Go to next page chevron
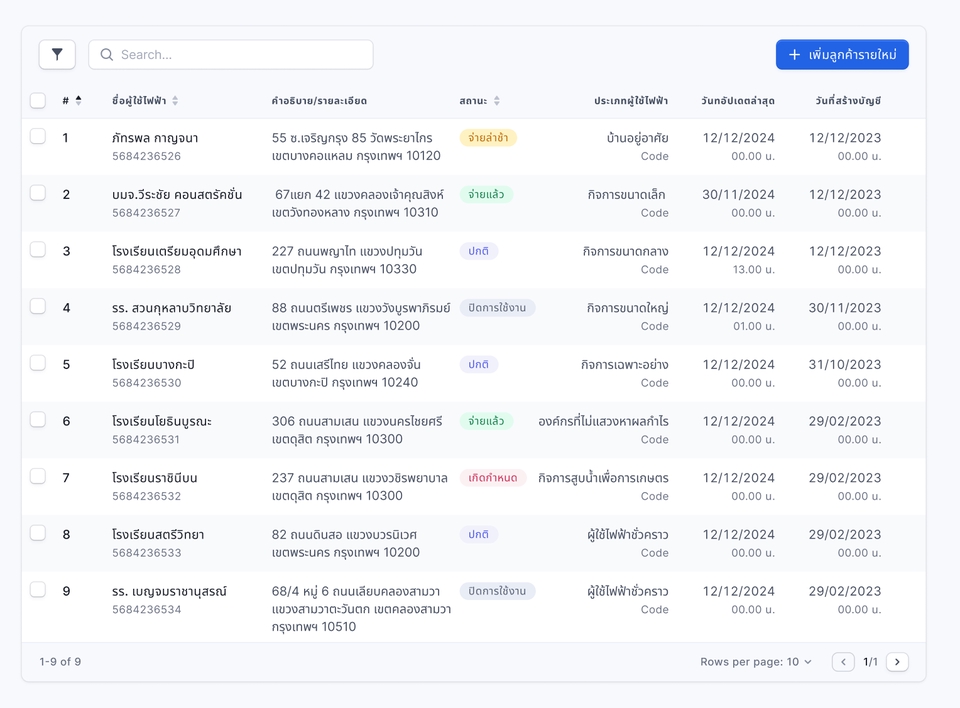Image resolution: width=960 pixels, height=708 pixels. pos(897,662)
